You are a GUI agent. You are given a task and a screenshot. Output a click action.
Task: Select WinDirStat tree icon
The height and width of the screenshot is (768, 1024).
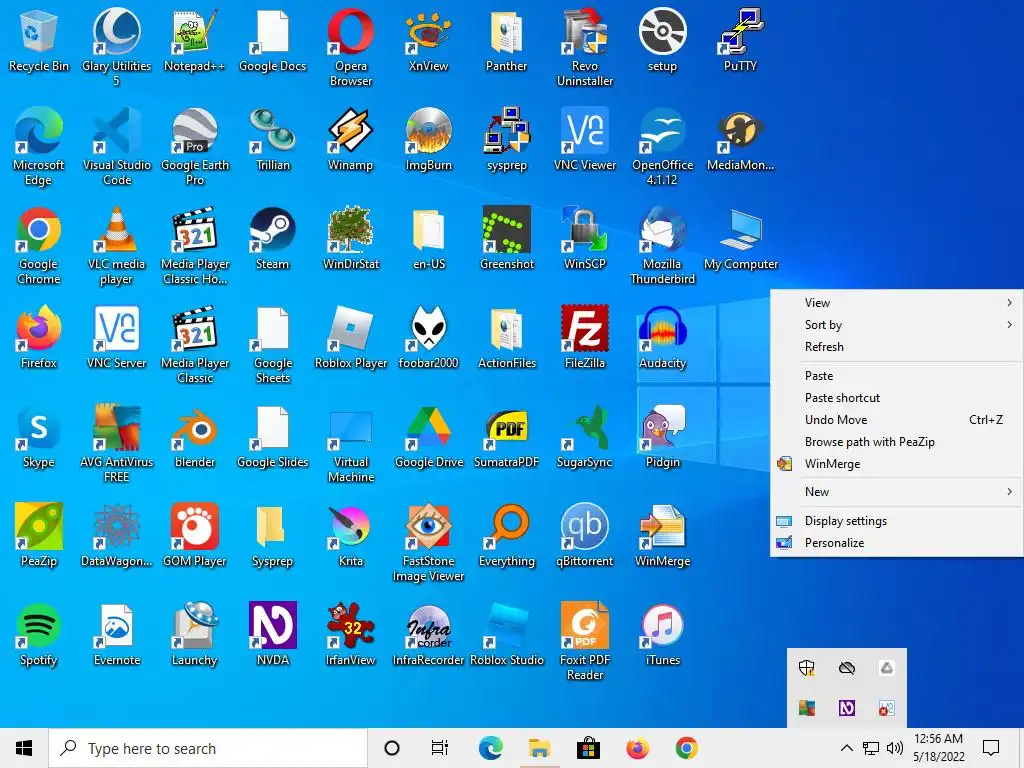(351, 238)
